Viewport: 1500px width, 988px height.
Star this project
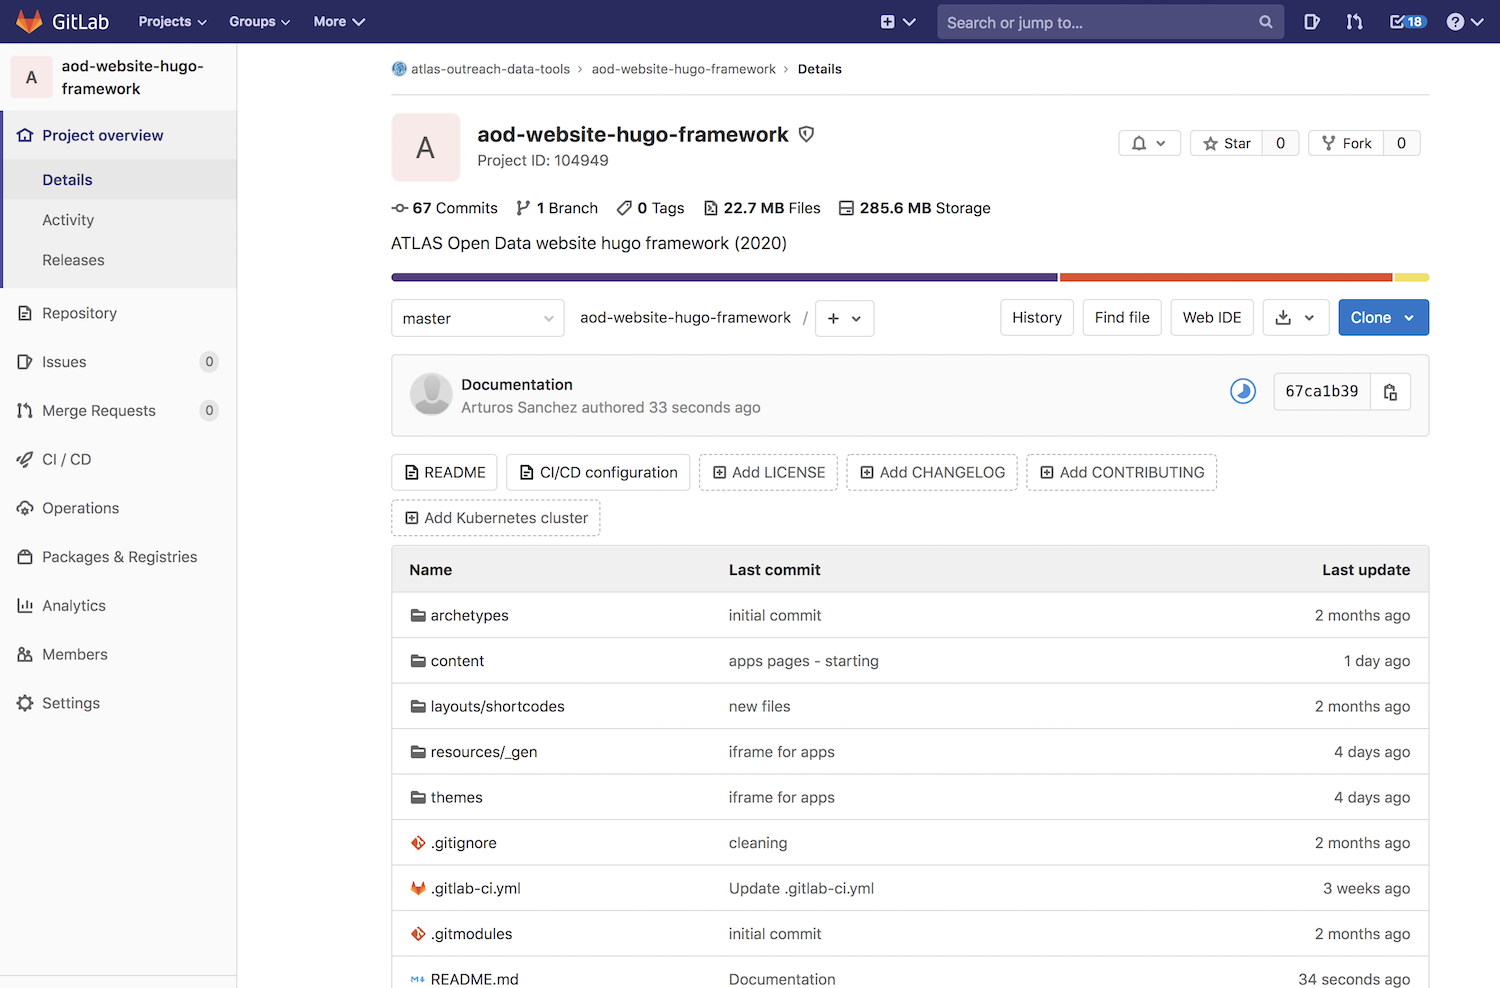[1227, 143]
